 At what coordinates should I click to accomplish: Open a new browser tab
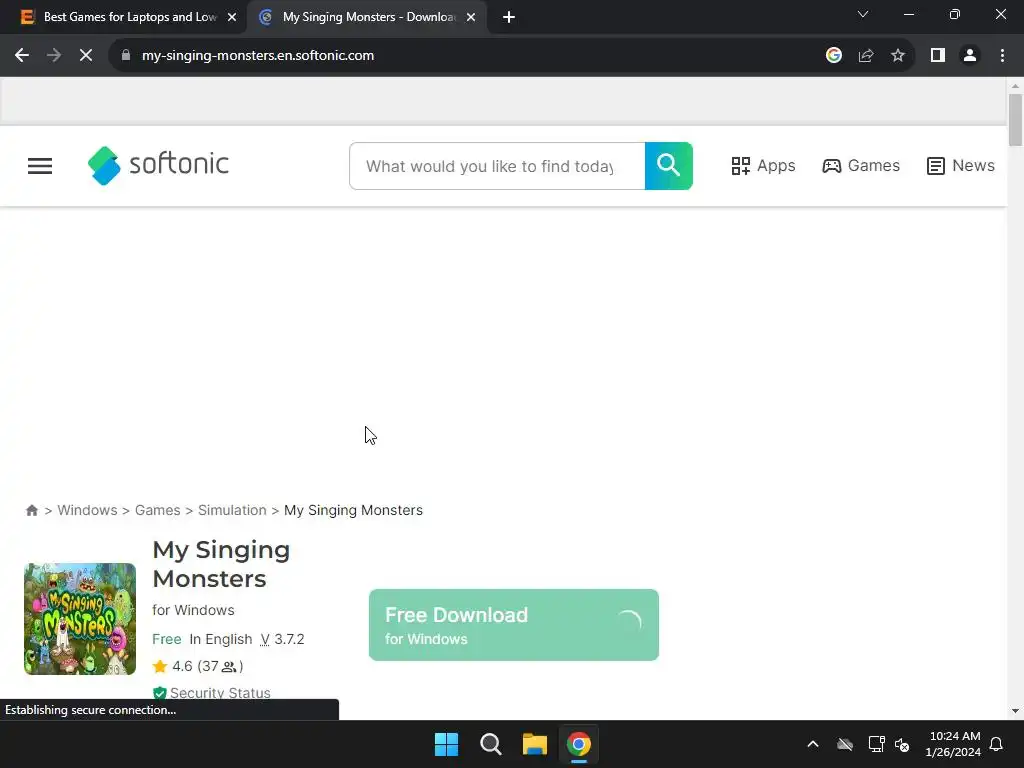[509, 18]
